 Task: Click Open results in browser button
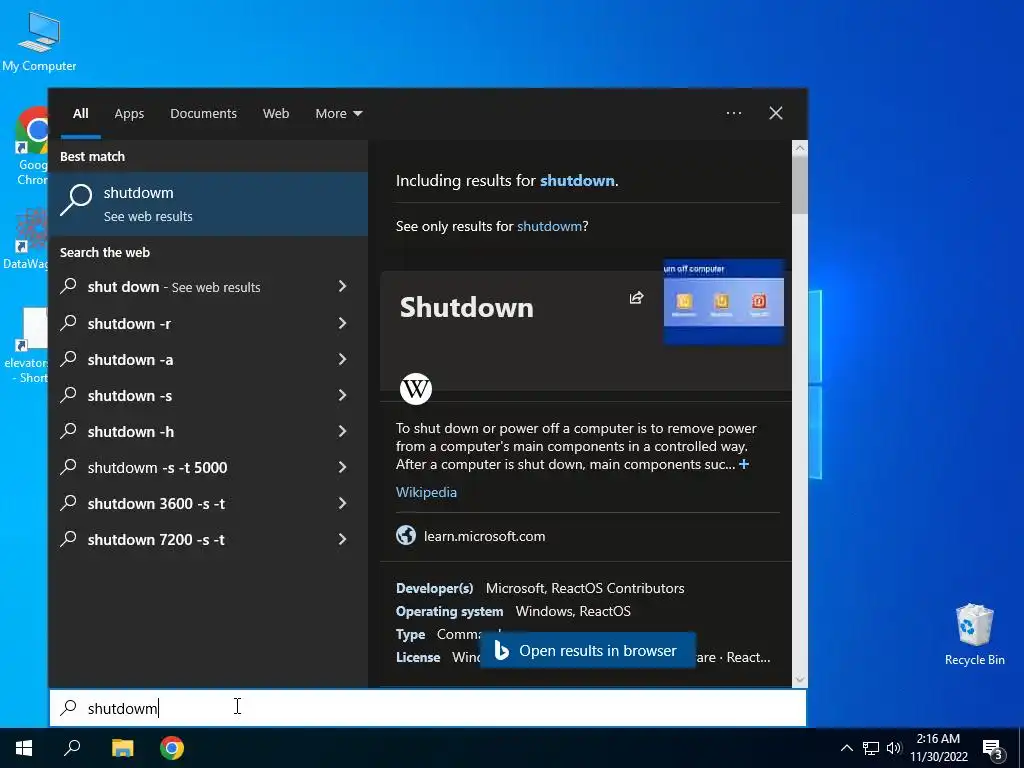click(x=588, y=650)
